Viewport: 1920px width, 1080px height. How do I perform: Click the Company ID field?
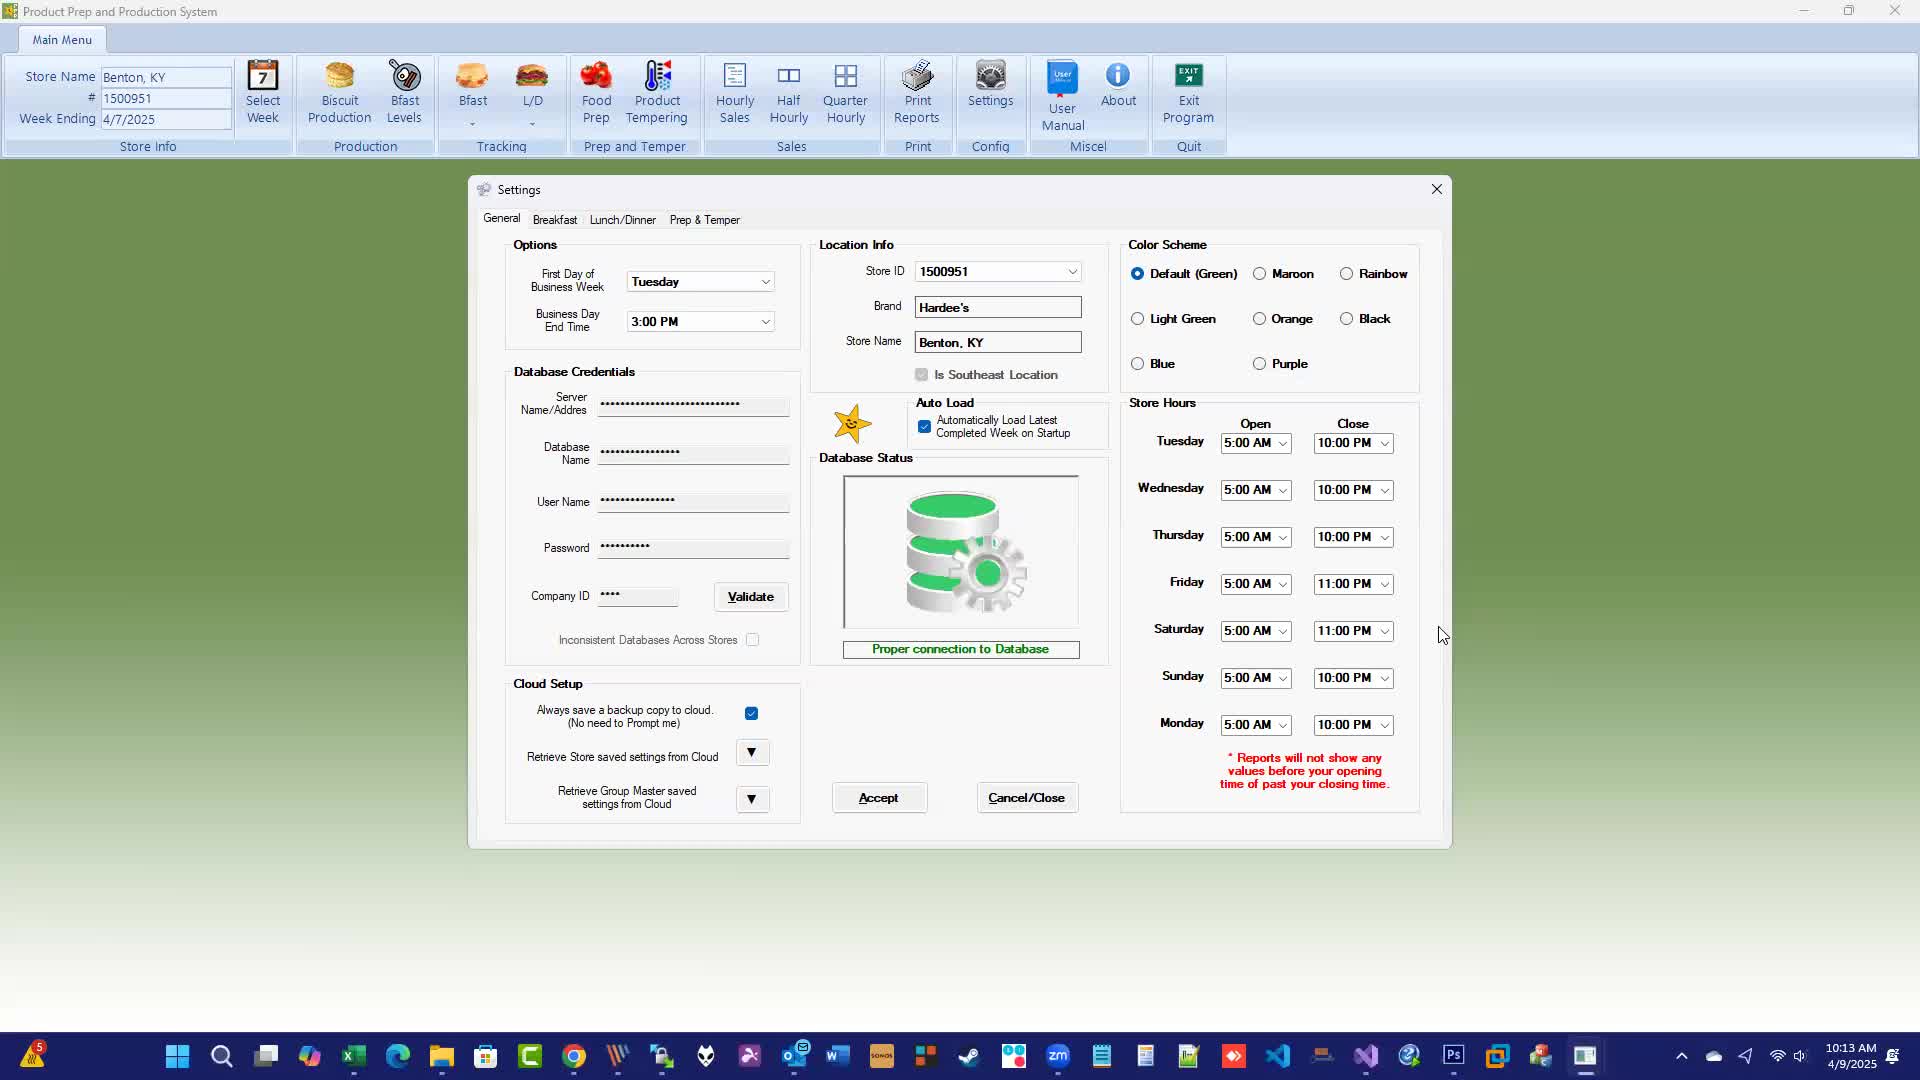(638, 596)
